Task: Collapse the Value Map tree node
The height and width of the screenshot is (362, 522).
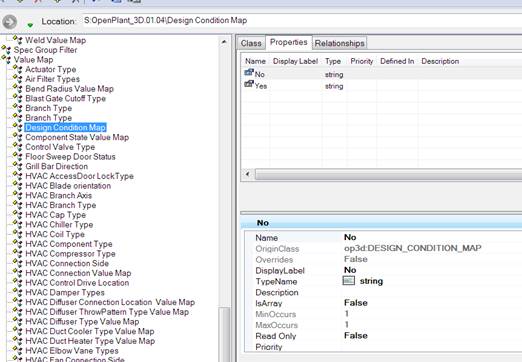Action: pyautogui.click(x=6, y=59)
